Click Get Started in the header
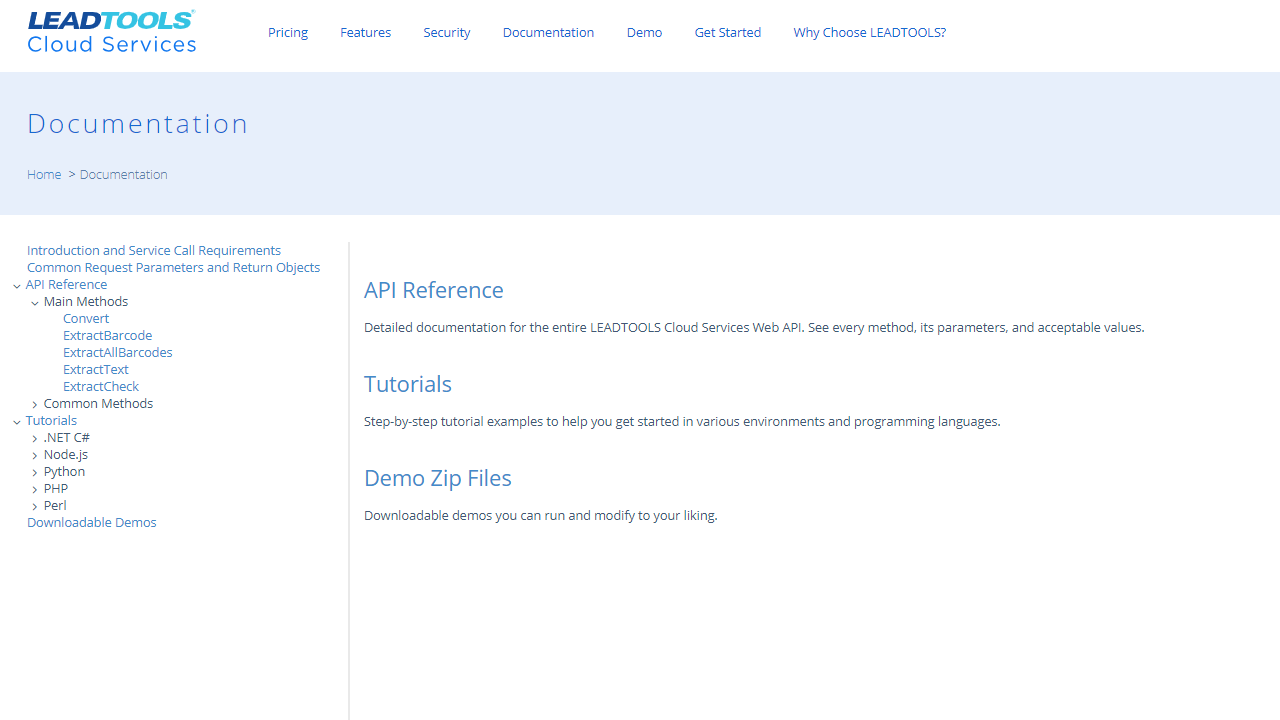Screen dimensions: 1280x720 (728, 32)
